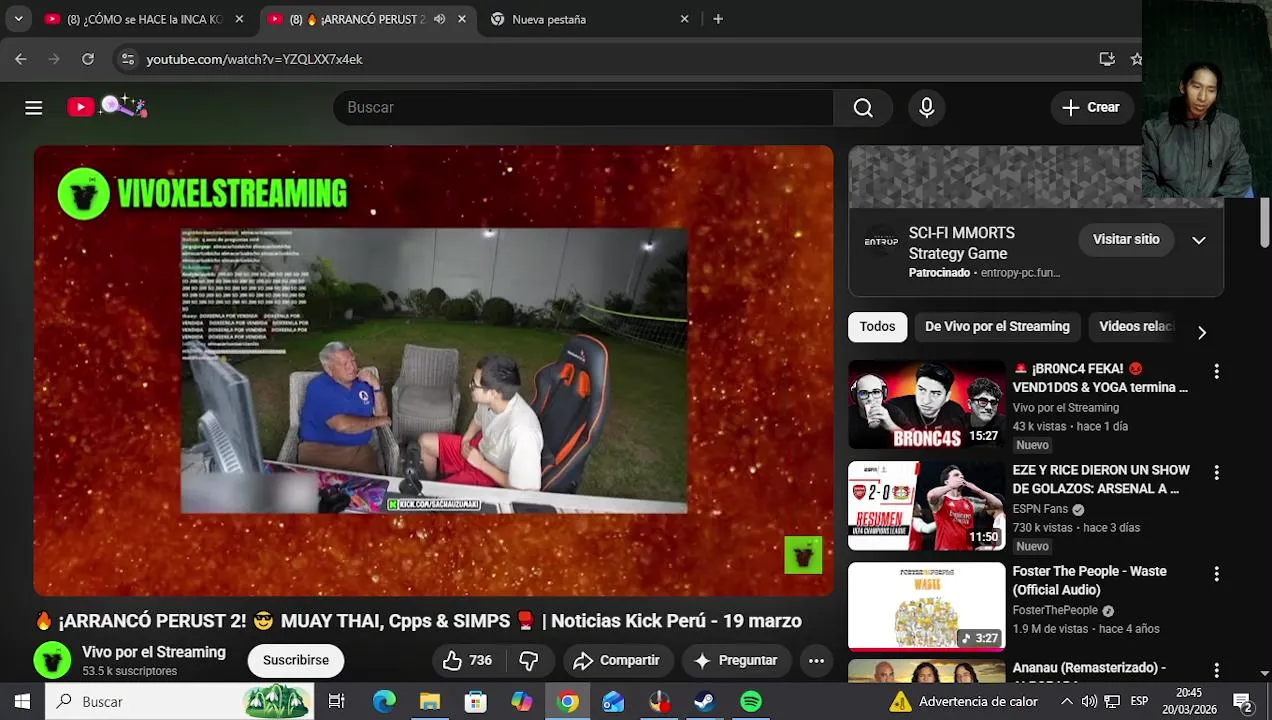View site information icon in address bar

(x=127, y=59)
